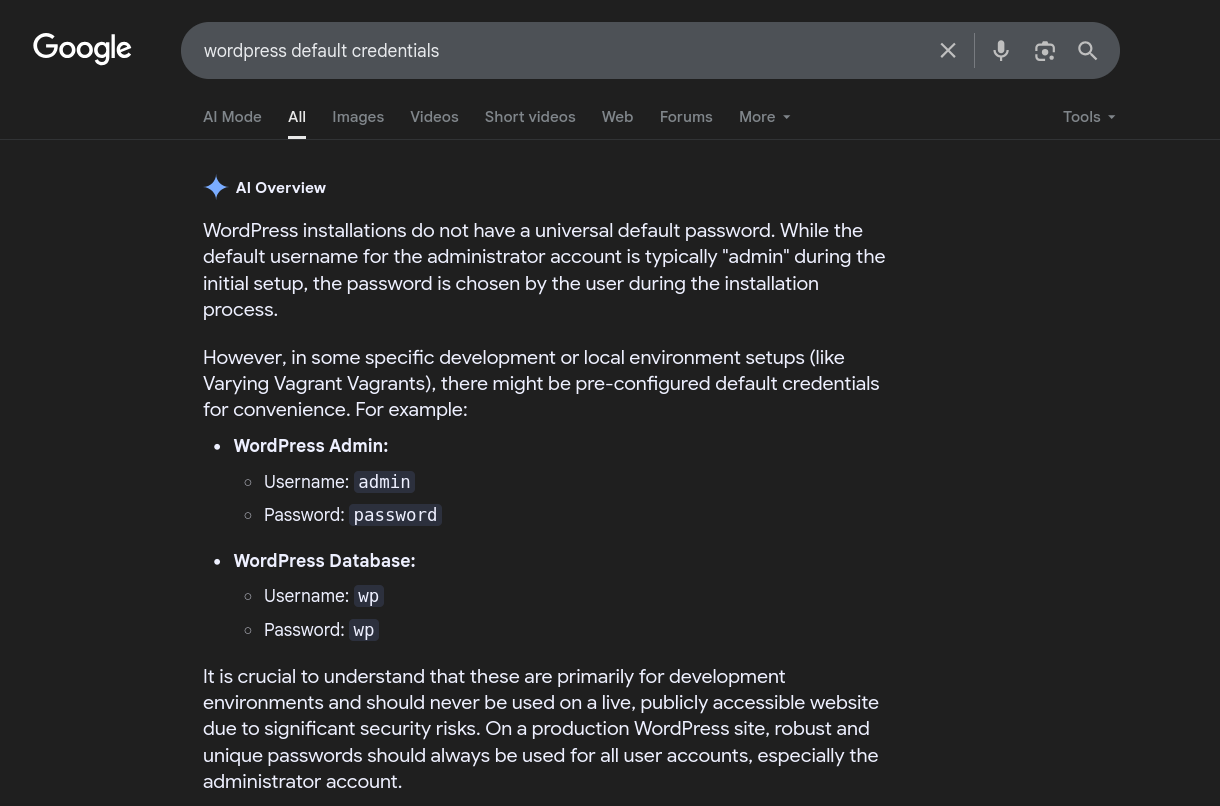The height and width of the screenshot is (806, 1220).
Task: Expand the More search filters dropdown
Action: click(x=764, y=117)
